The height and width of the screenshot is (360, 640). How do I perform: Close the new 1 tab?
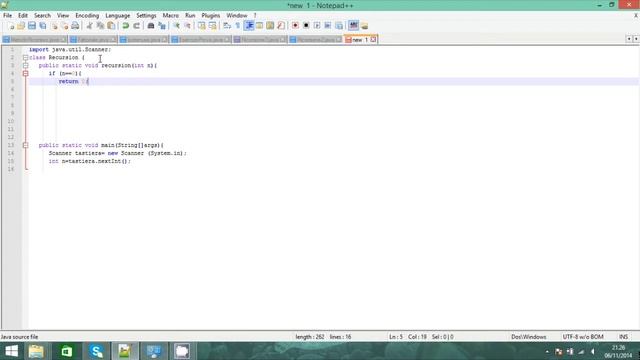click(x=373, y=40)
